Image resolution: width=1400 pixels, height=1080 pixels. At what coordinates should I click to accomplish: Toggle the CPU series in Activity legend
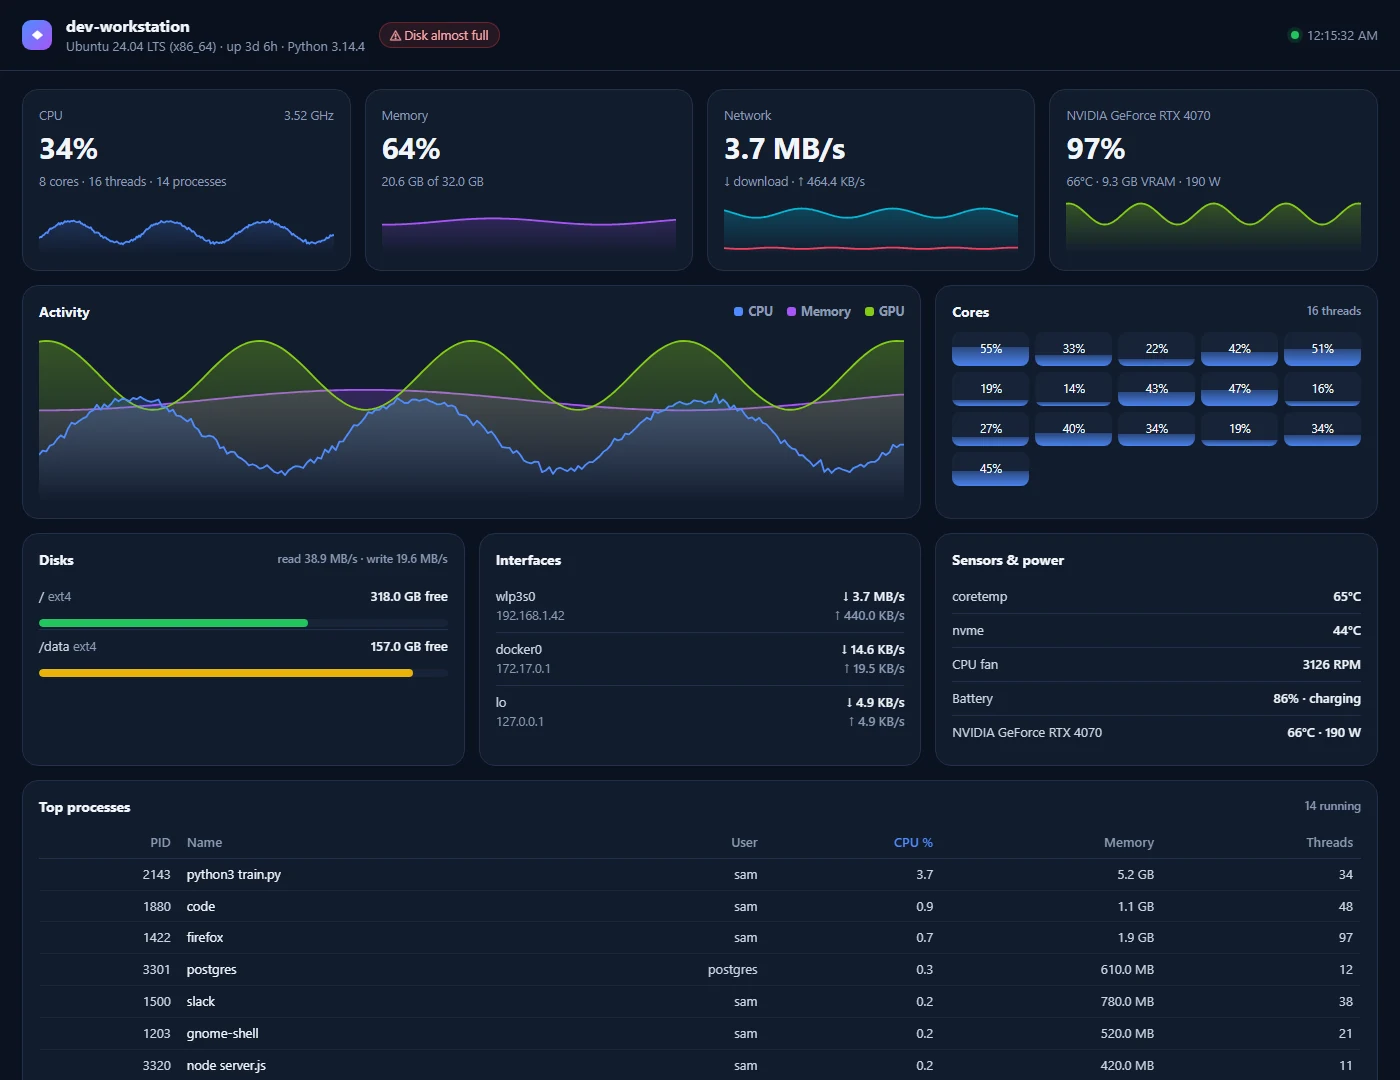(x=753, y=312)
